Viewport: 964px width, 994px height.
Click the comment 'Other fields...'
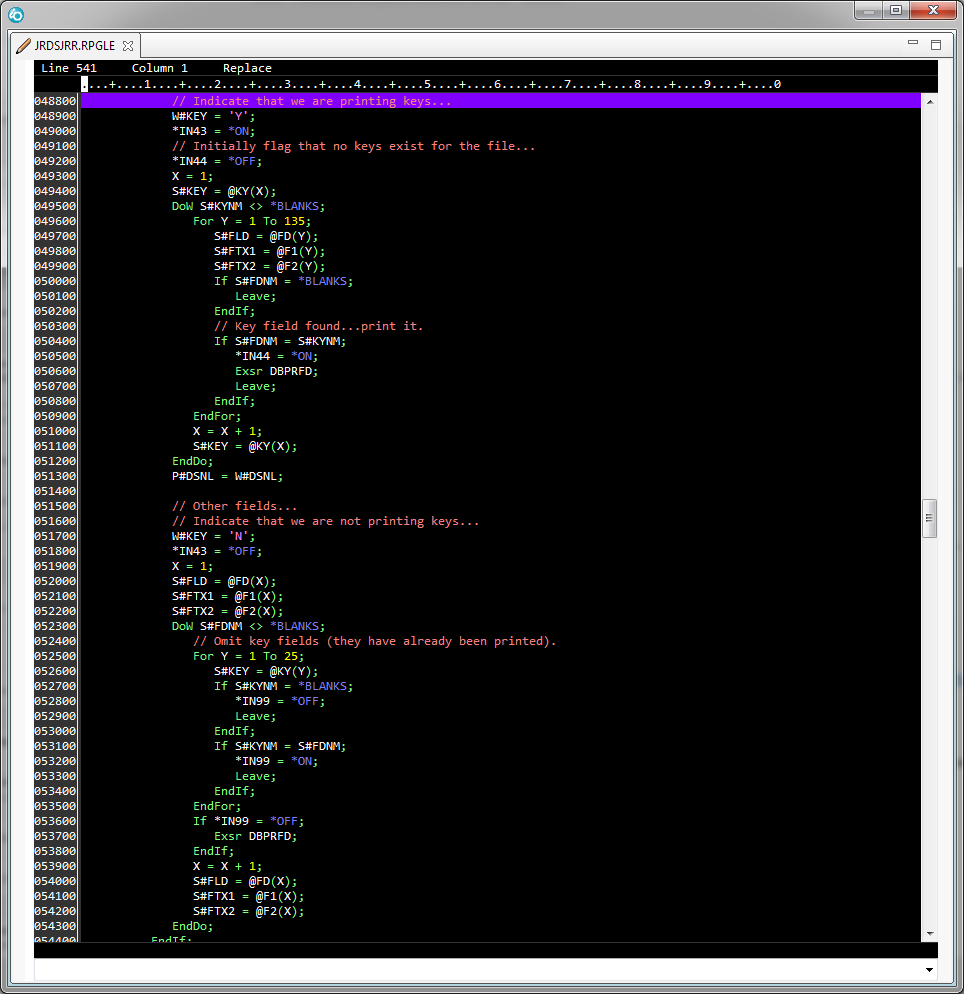click(x=234, y=506)
